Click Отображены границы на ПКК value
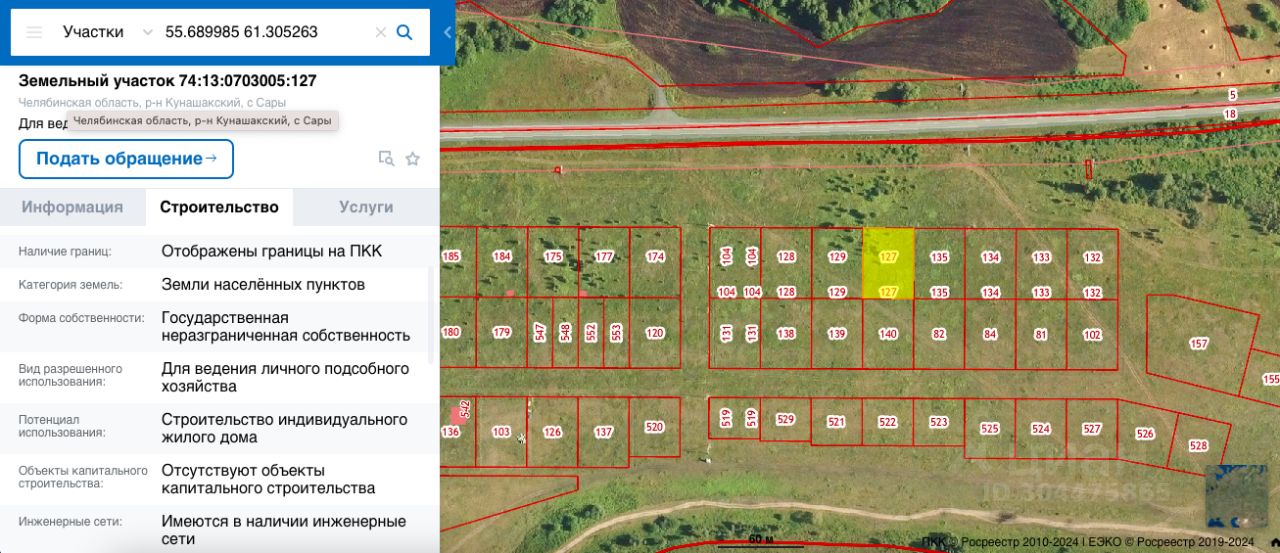The image size is (1280, 553). [x=272, y=251]
